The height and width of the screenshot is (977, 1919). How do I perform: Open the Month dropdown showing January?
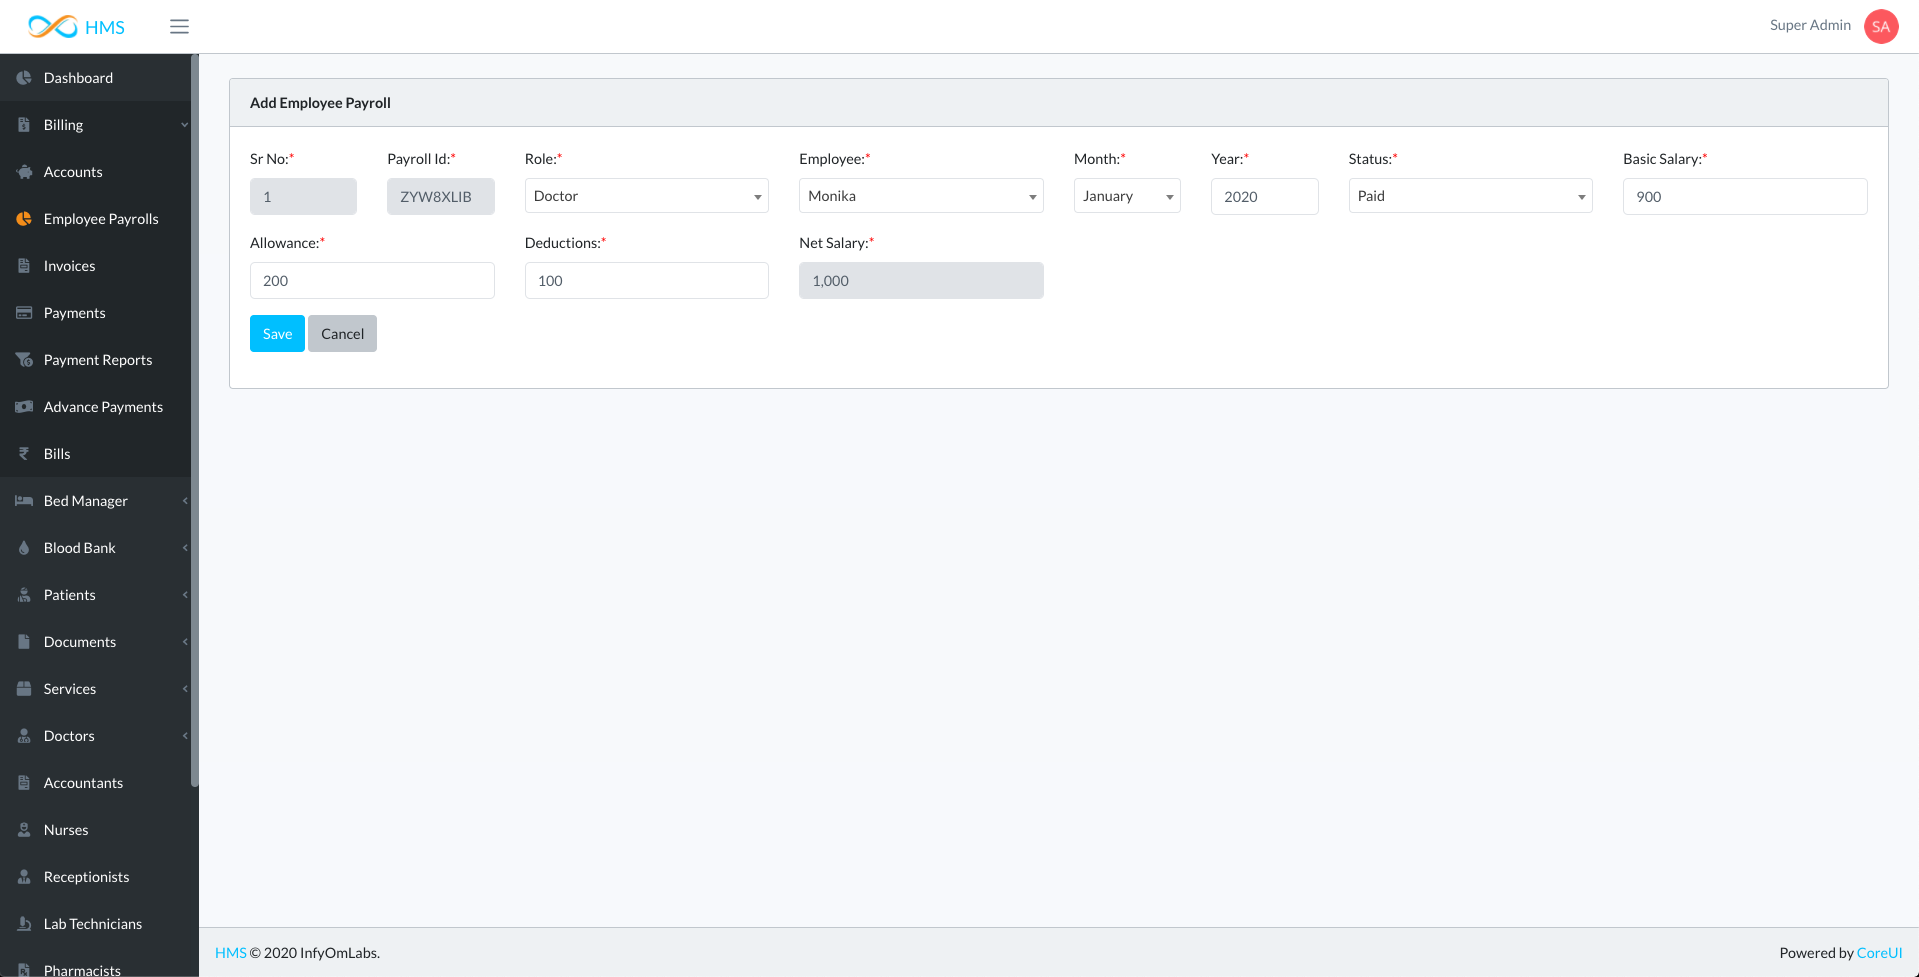point(1126,196)
